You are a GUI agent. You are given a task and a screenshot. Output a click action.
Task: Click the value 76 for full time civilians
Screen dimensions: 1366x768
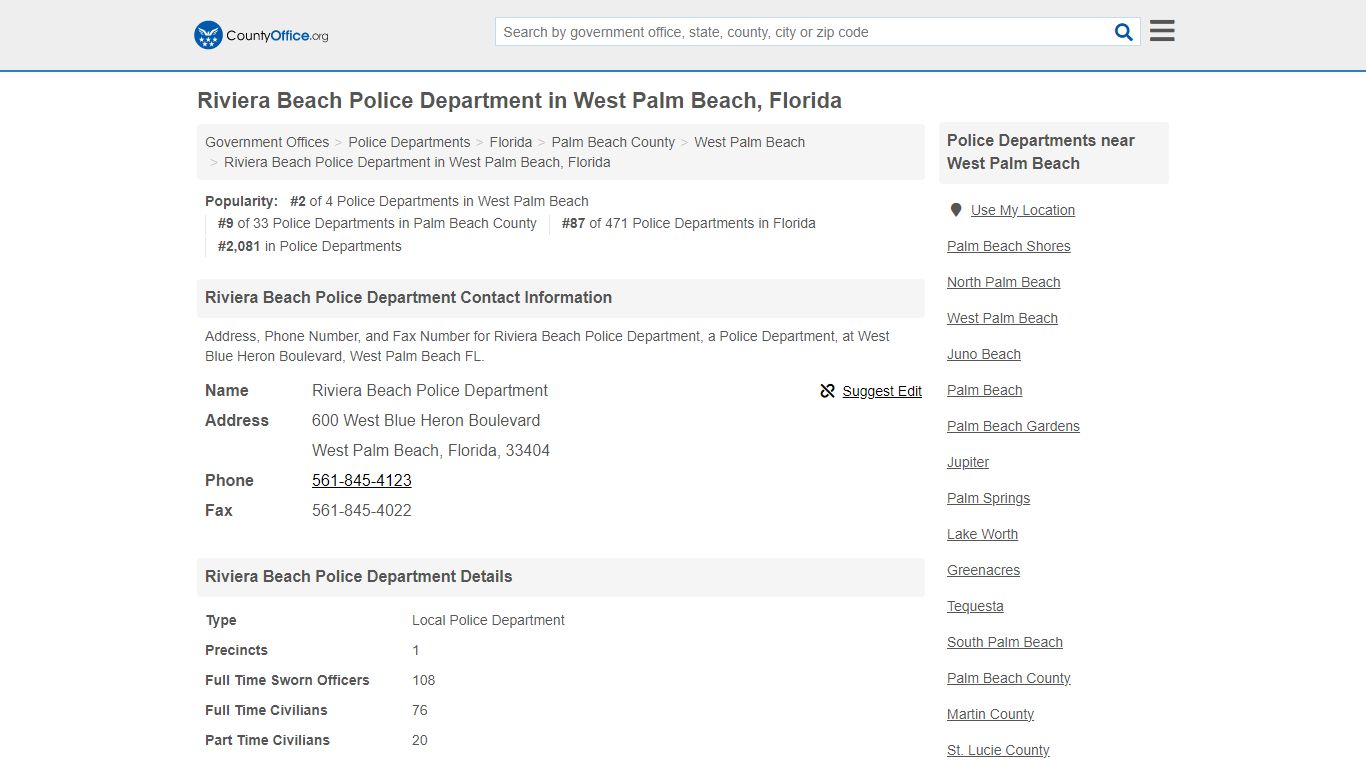pyautogui.click(x=419, y=710)
